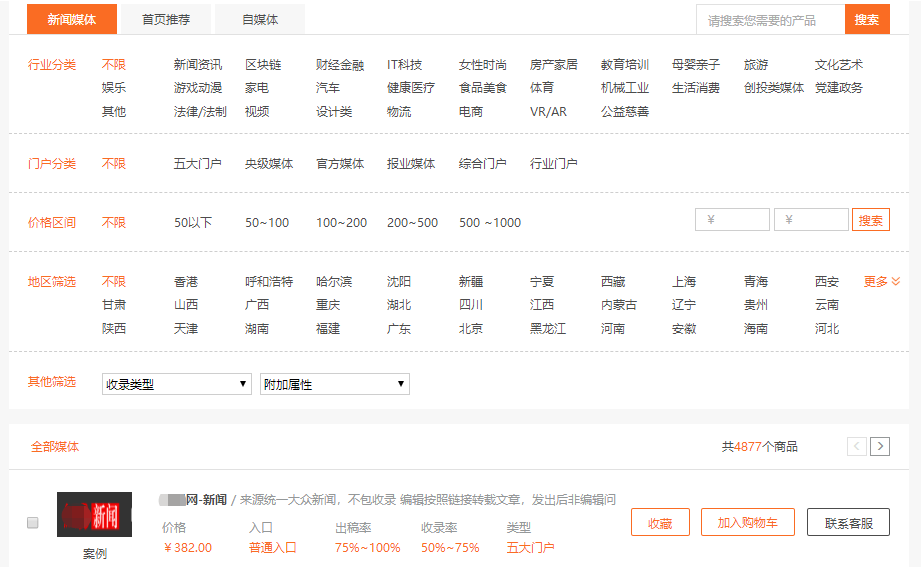Choose the 100~200 price range
Image resolution: width=921 pixels, height=567 pixels.
click(x=341, y=222)
